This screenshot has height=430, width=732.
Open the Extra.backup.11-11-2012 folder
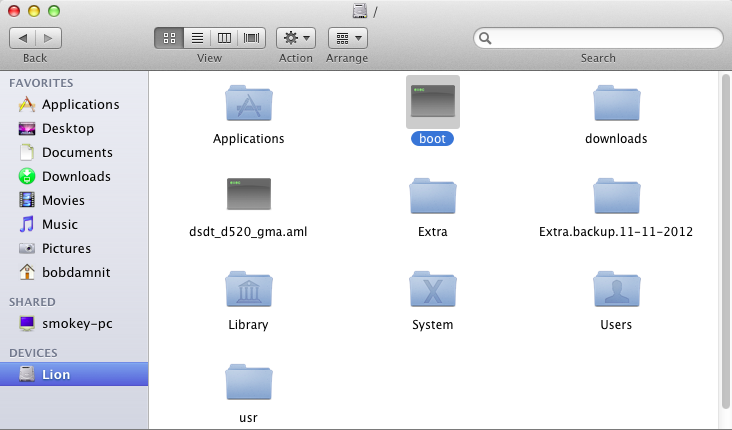tap(616, 196)
